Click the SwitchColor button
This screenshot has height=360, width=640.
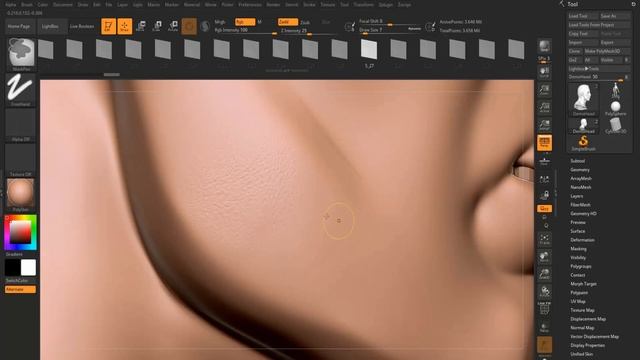click(x=17, y=280)
